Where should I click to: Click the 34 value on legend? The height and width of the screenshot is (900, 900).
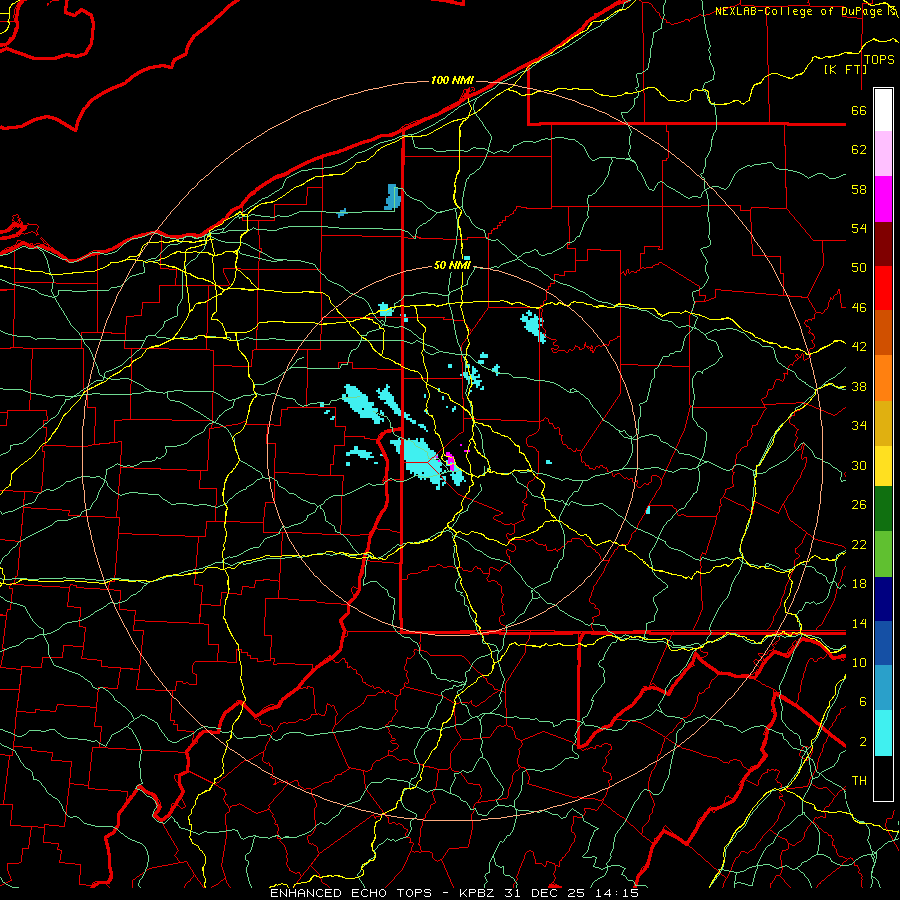click(859, 426)
